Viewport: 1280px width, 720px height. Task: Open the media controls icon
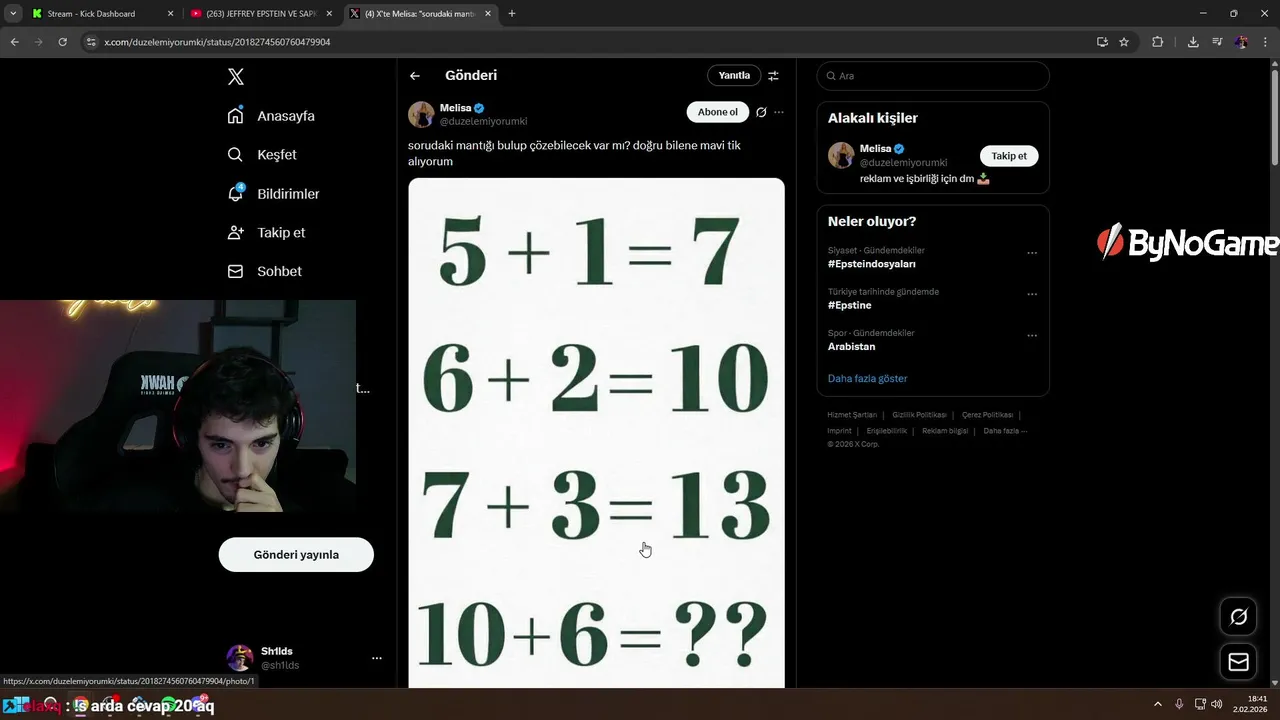[1217, 42]
